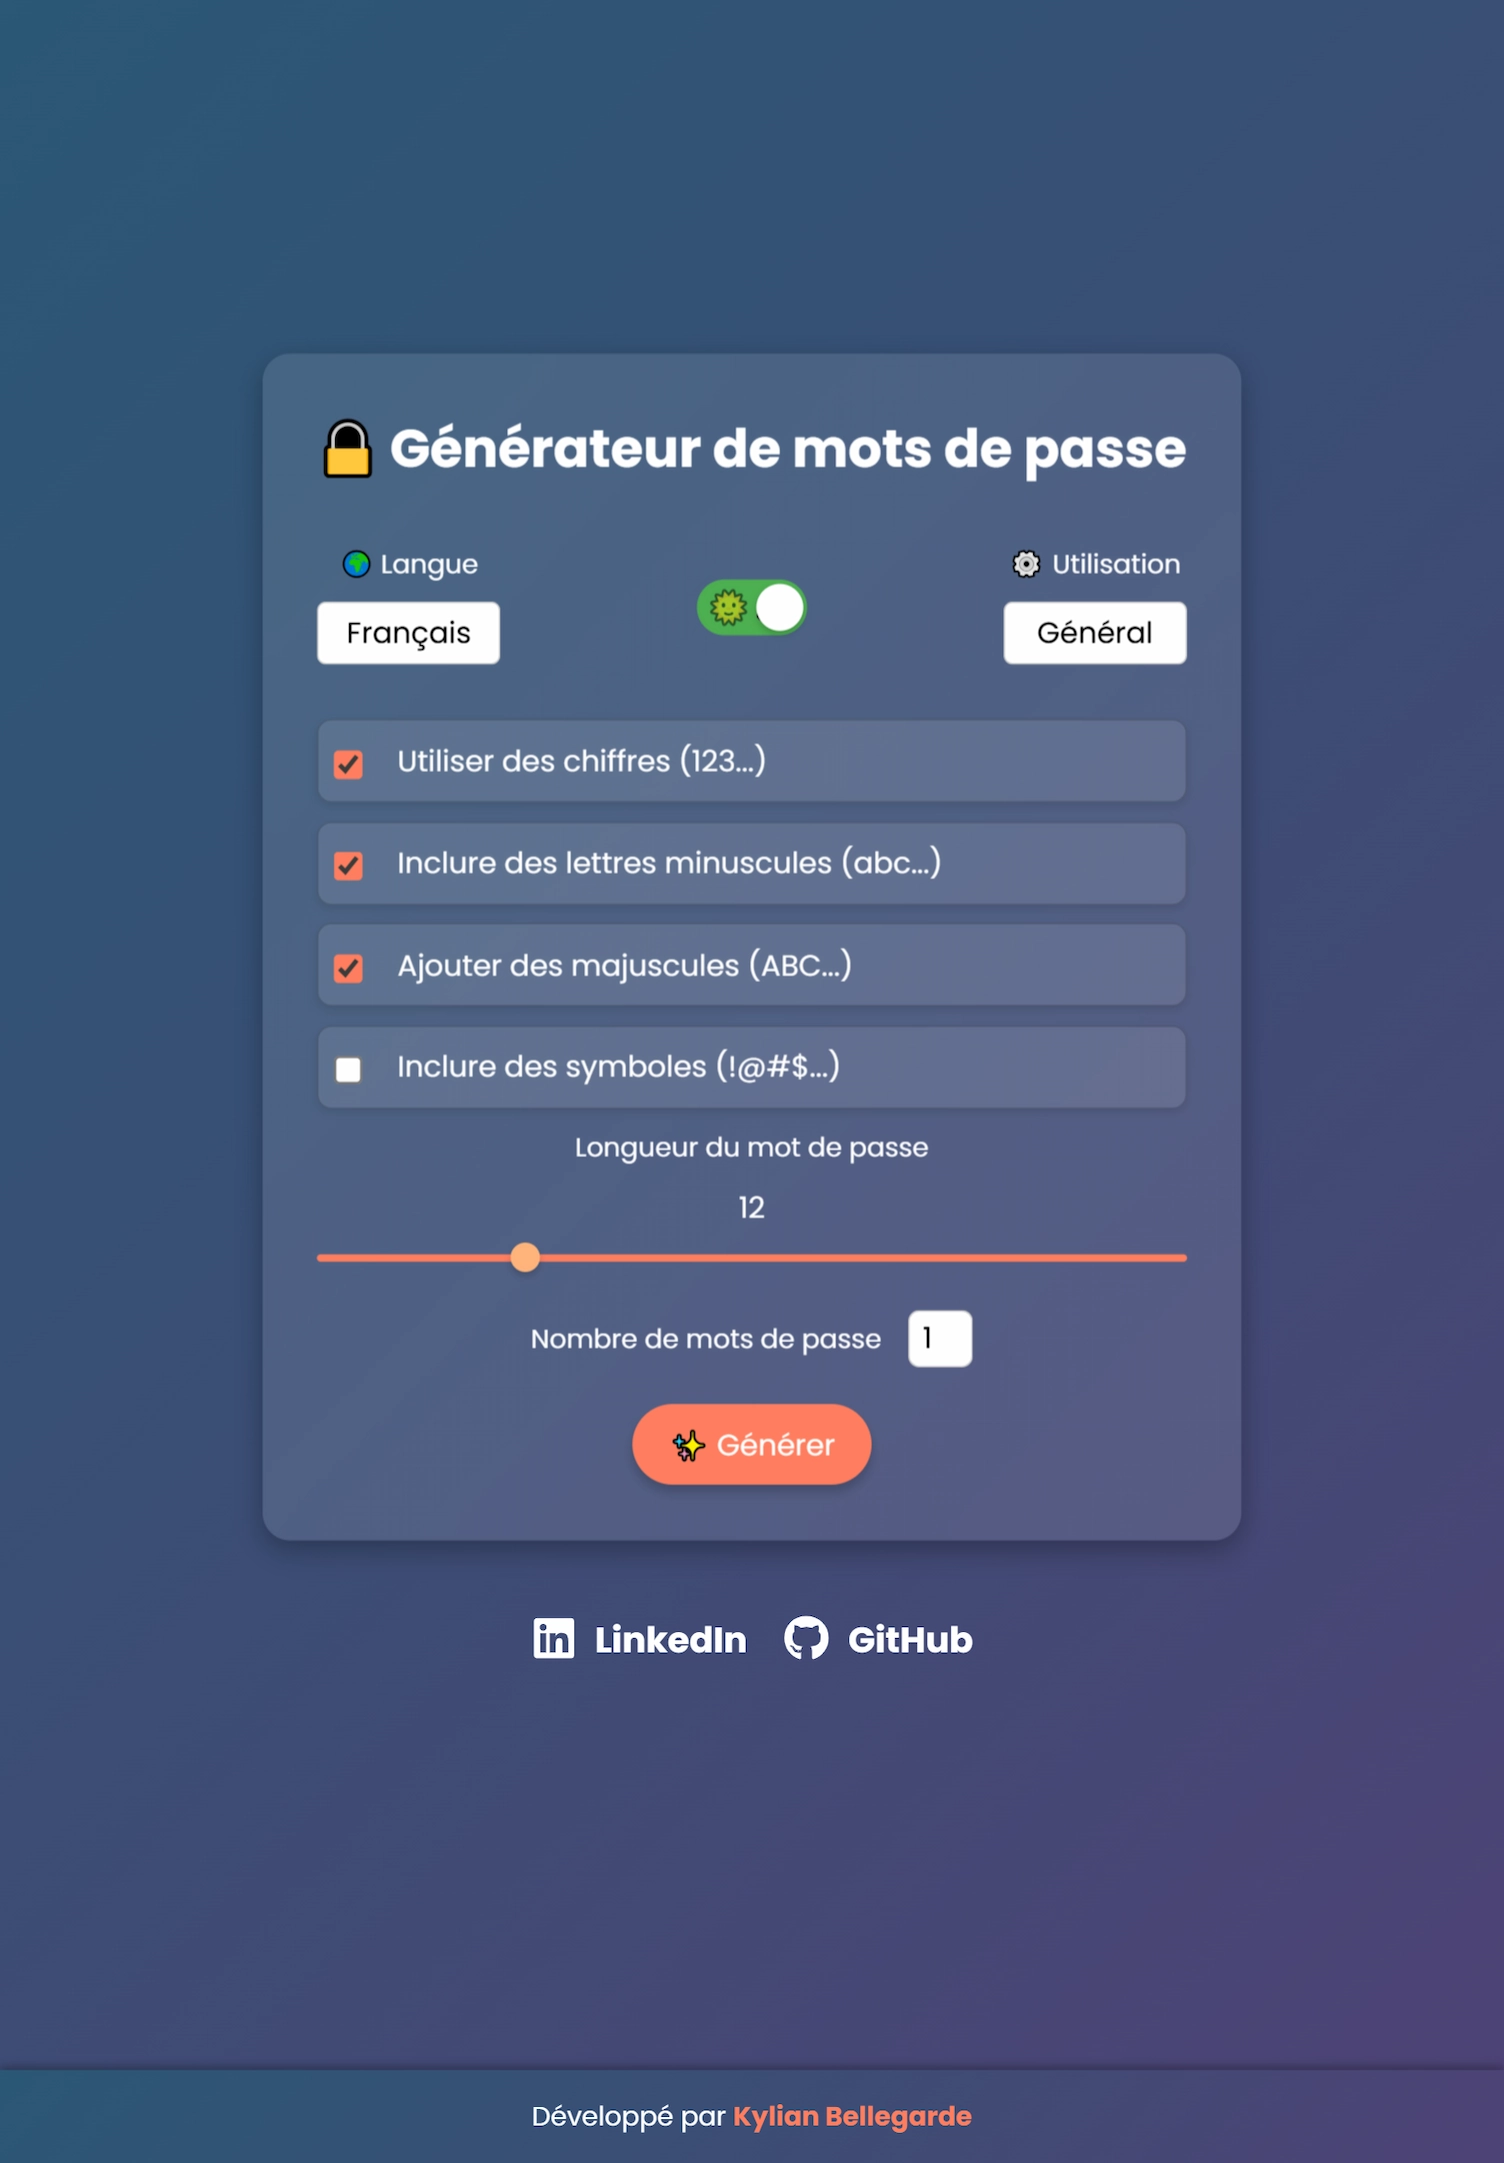Enable Inclure des symboles checkbox
The width and height of the screenshot is (1504, 2163).
pyautogui.click(x=348, y=1069)
